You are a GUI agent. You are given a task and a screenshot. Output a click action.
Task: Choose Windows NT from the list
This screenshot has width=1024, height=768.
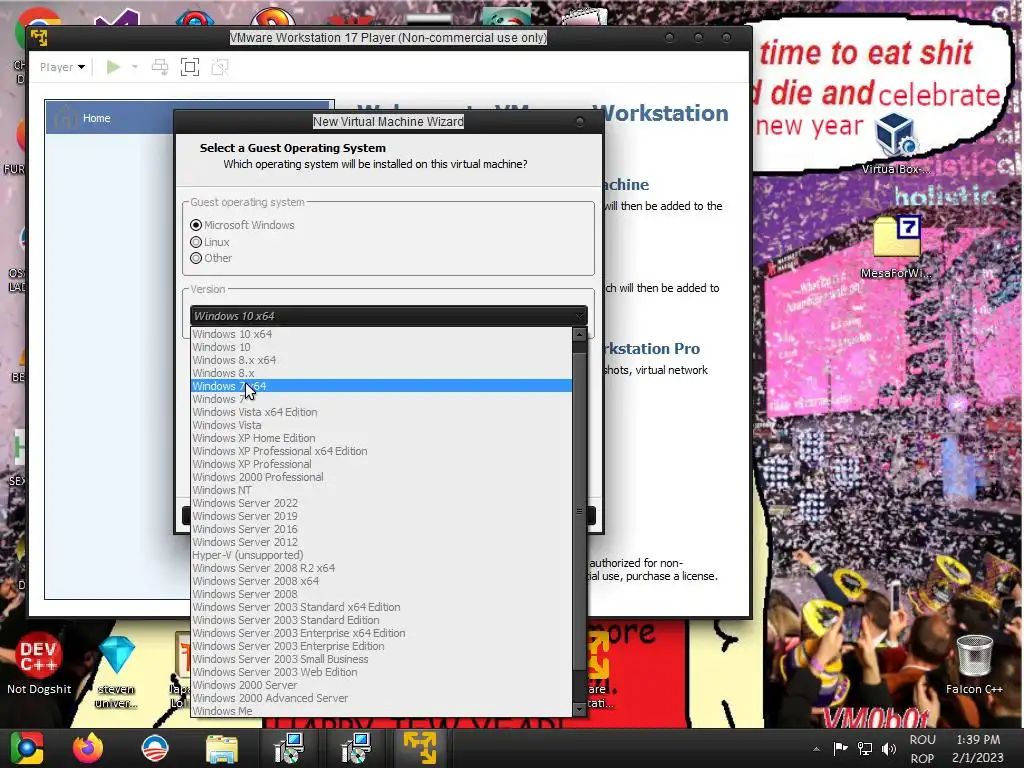tap(381, 490)
